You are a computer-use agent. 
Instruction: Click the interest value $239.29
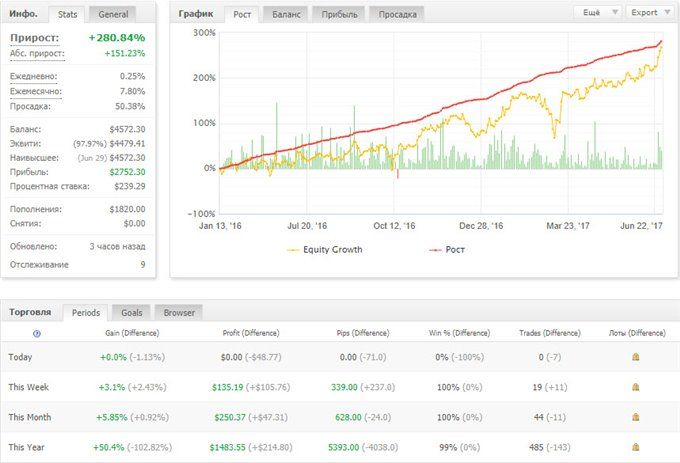point(130,186)
